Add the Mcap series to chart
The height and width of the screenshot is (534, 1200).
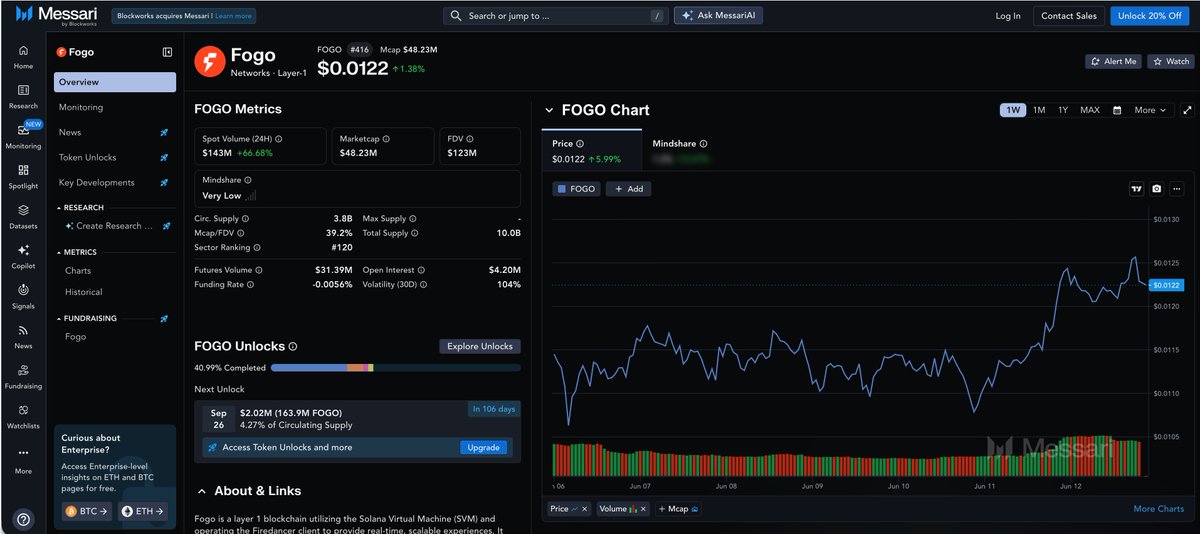678,509
